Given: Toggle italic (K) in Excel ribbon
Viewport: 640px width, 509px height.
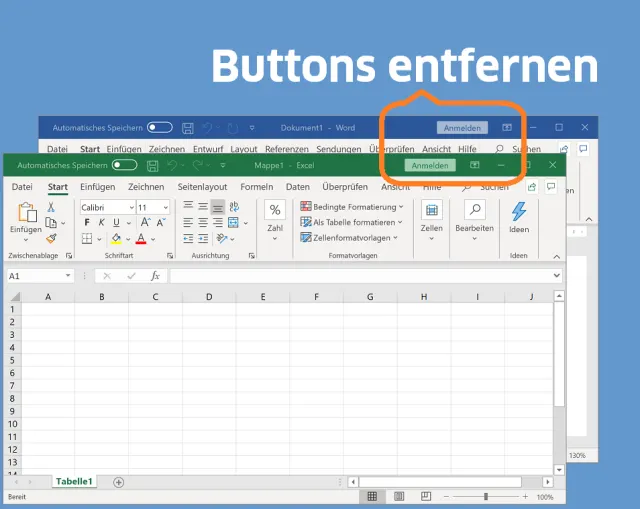Looking at the screenshot, I should [101, 222].
